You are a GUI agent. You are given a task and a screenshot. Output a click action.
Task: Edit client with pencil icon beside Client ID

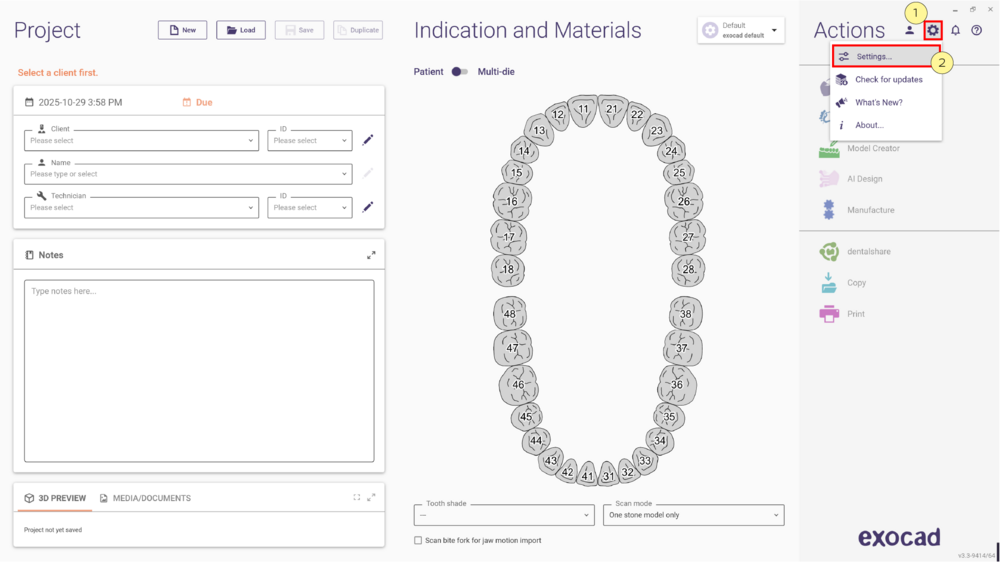click(x=368, y=140)
